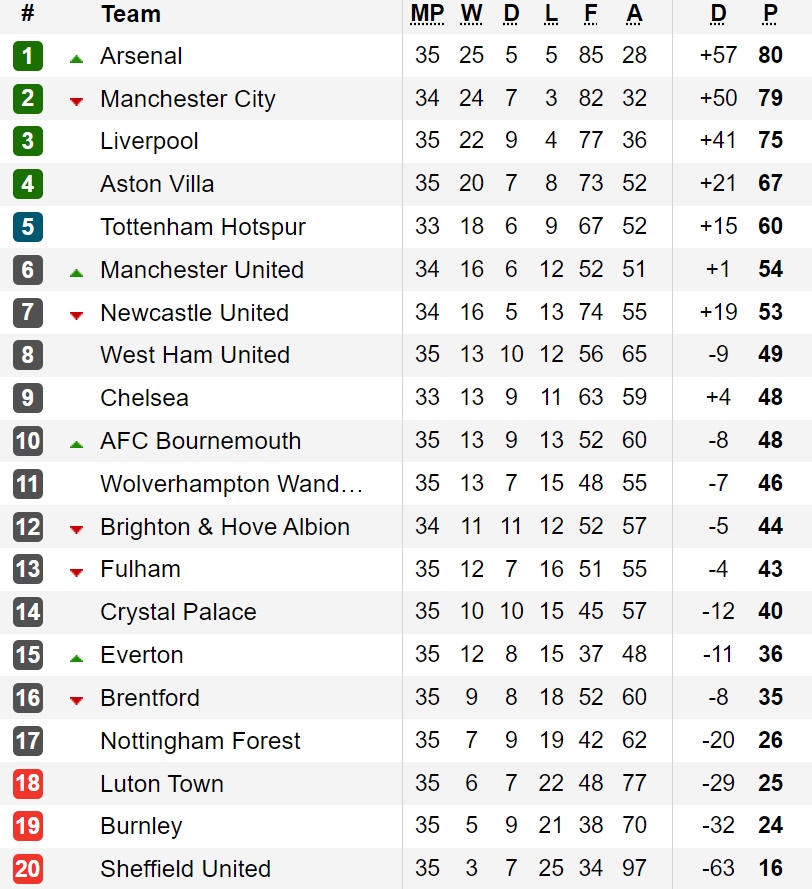Image resolution: width=812 pixels, height=889 pixels.
Task: Click the Team column header
Action: click(130, 14)
